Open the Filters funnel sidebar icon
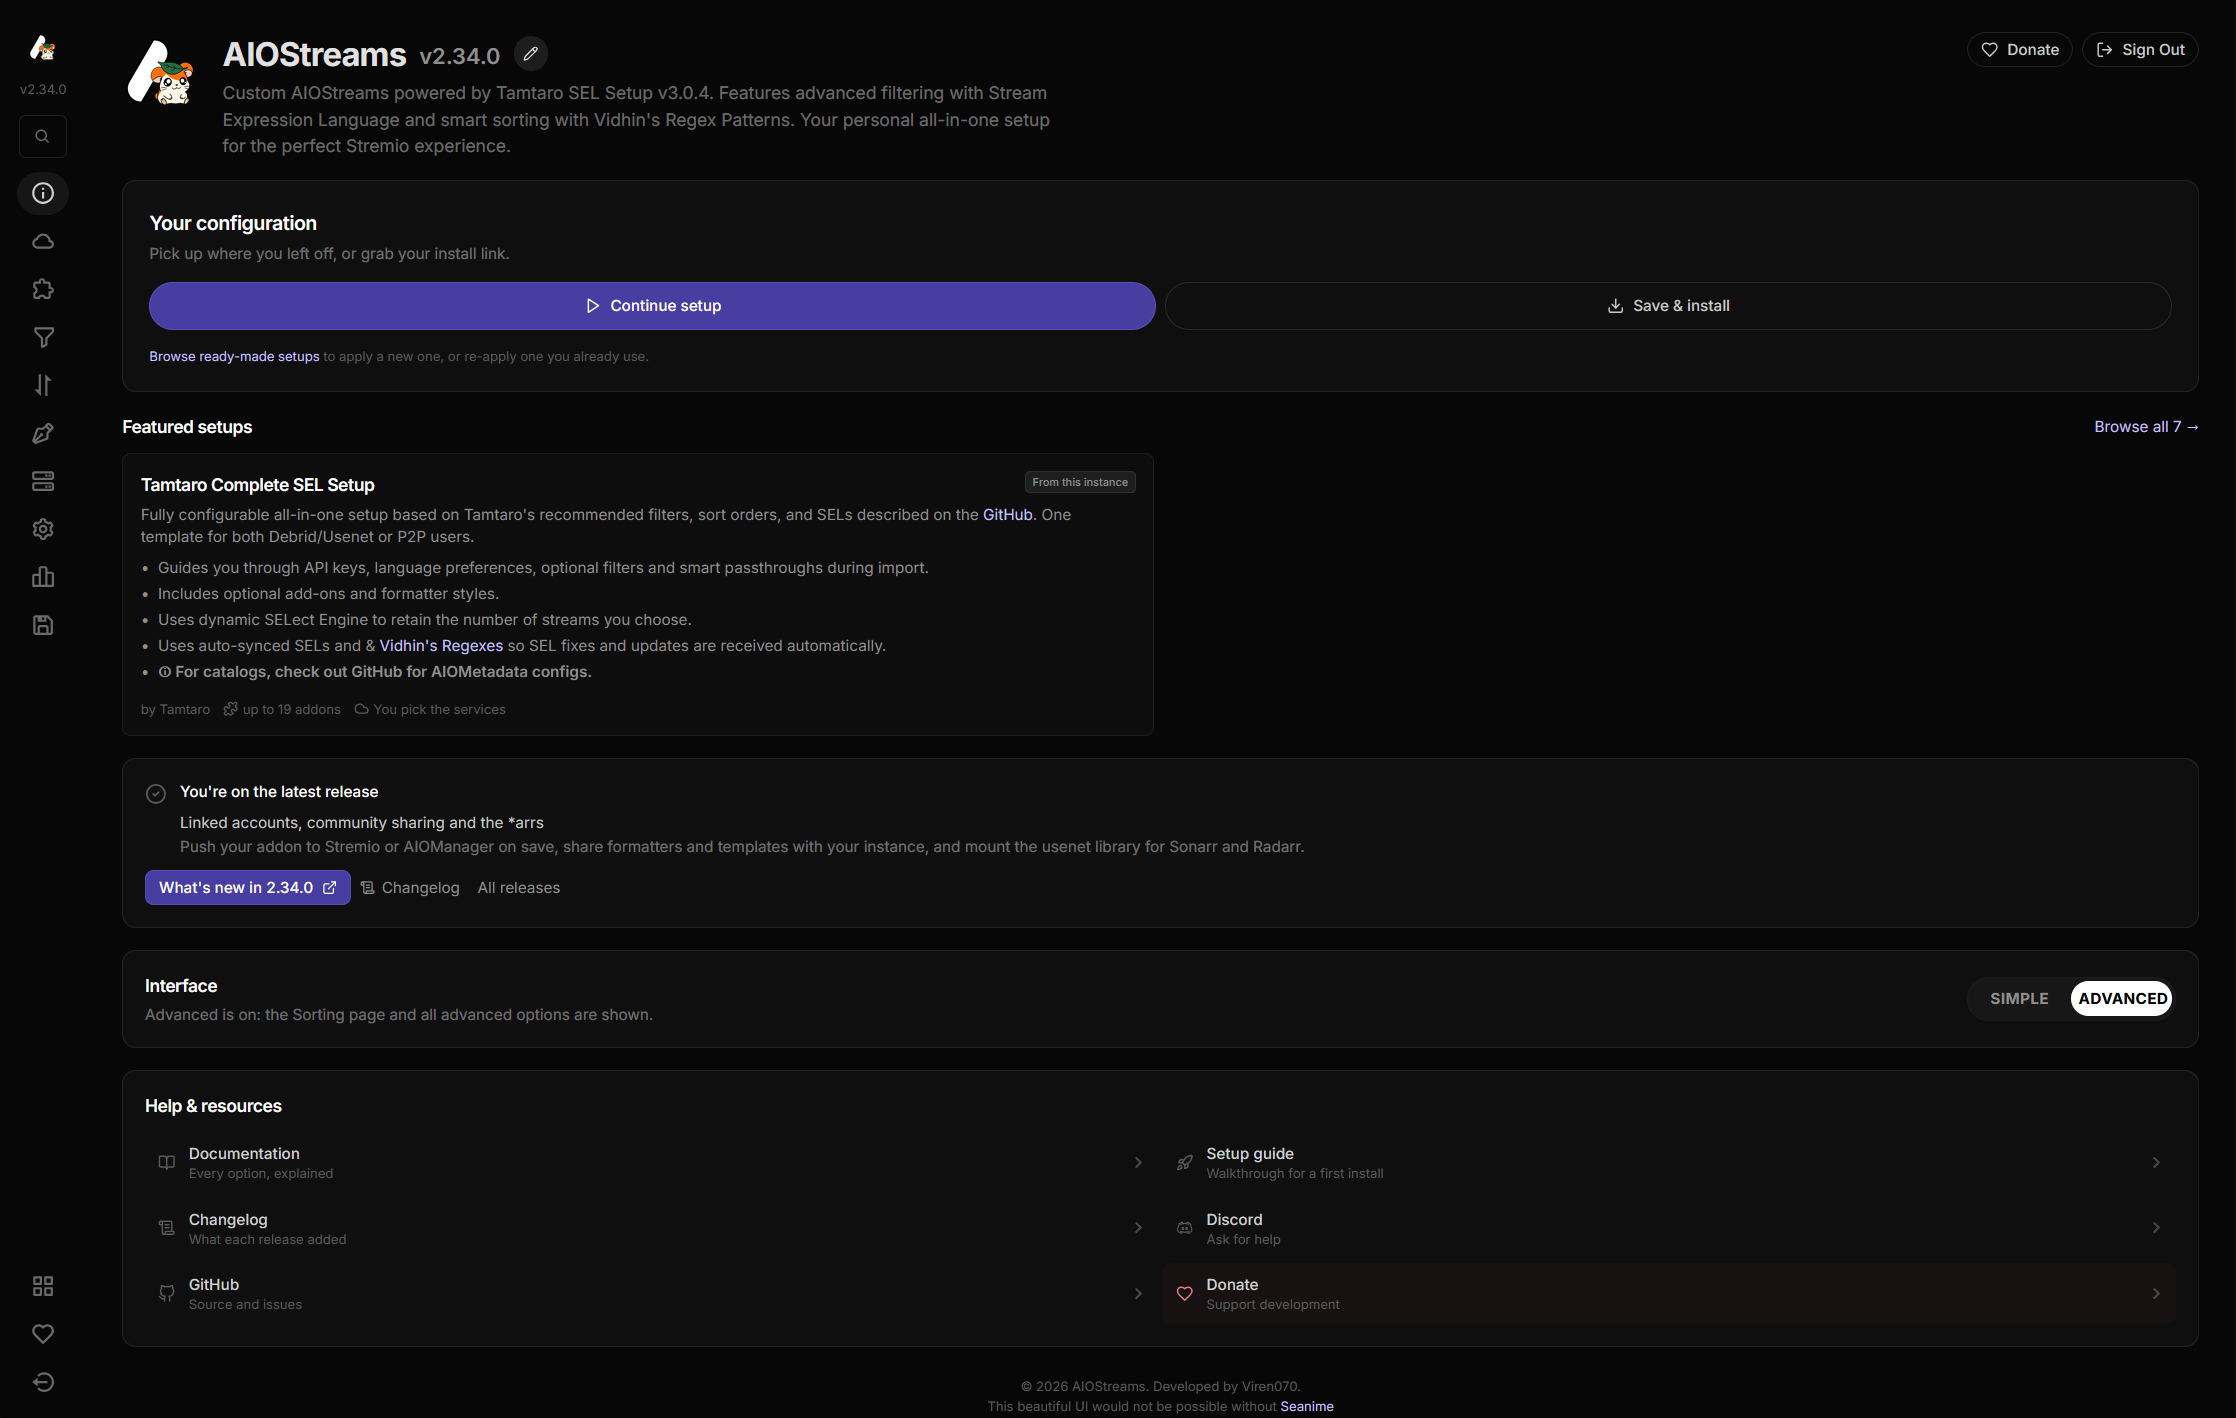 pyautogui.click(x=43, y=337)
